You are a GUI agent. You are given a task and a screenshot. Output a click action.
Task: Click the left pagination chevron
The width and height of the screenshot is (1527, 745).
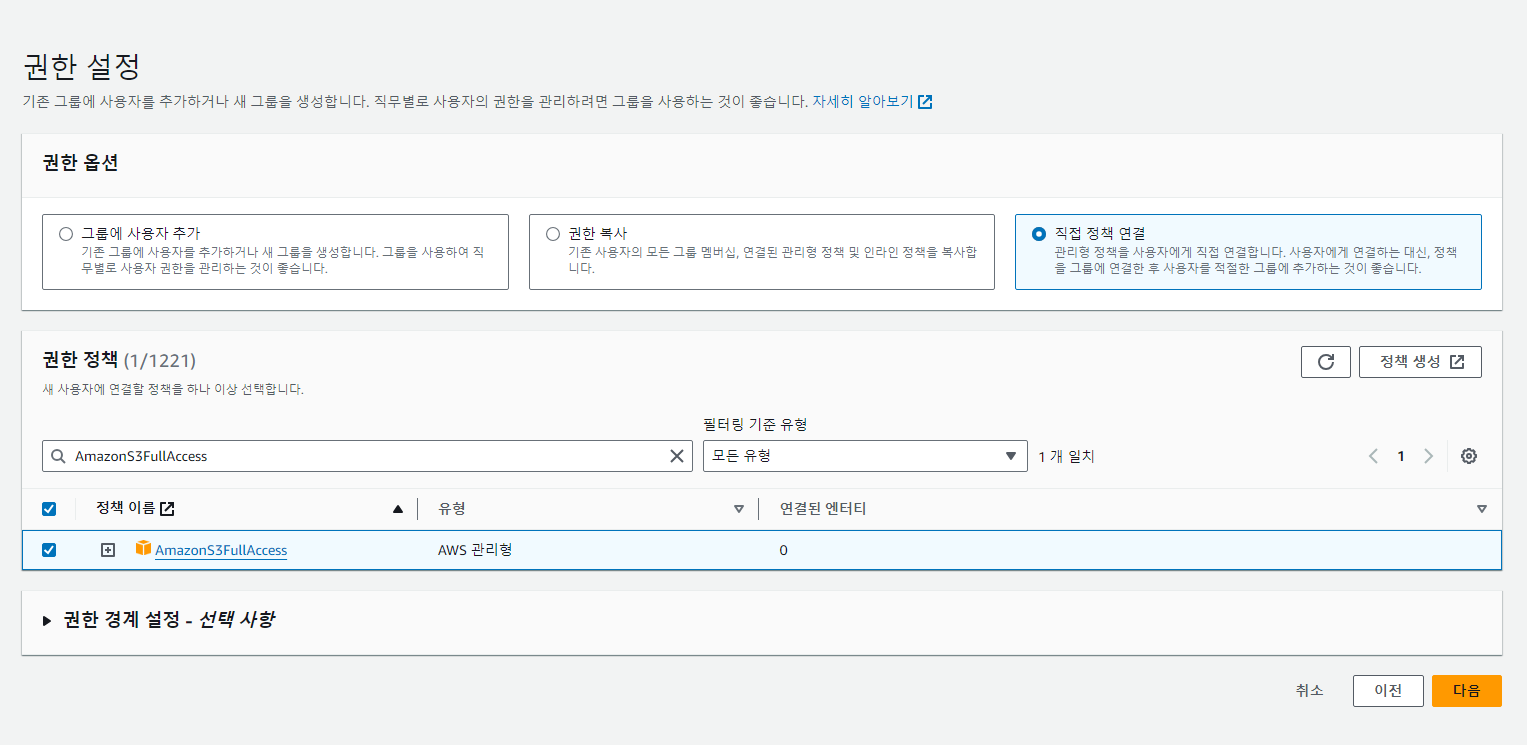(x=1373, y=455)
